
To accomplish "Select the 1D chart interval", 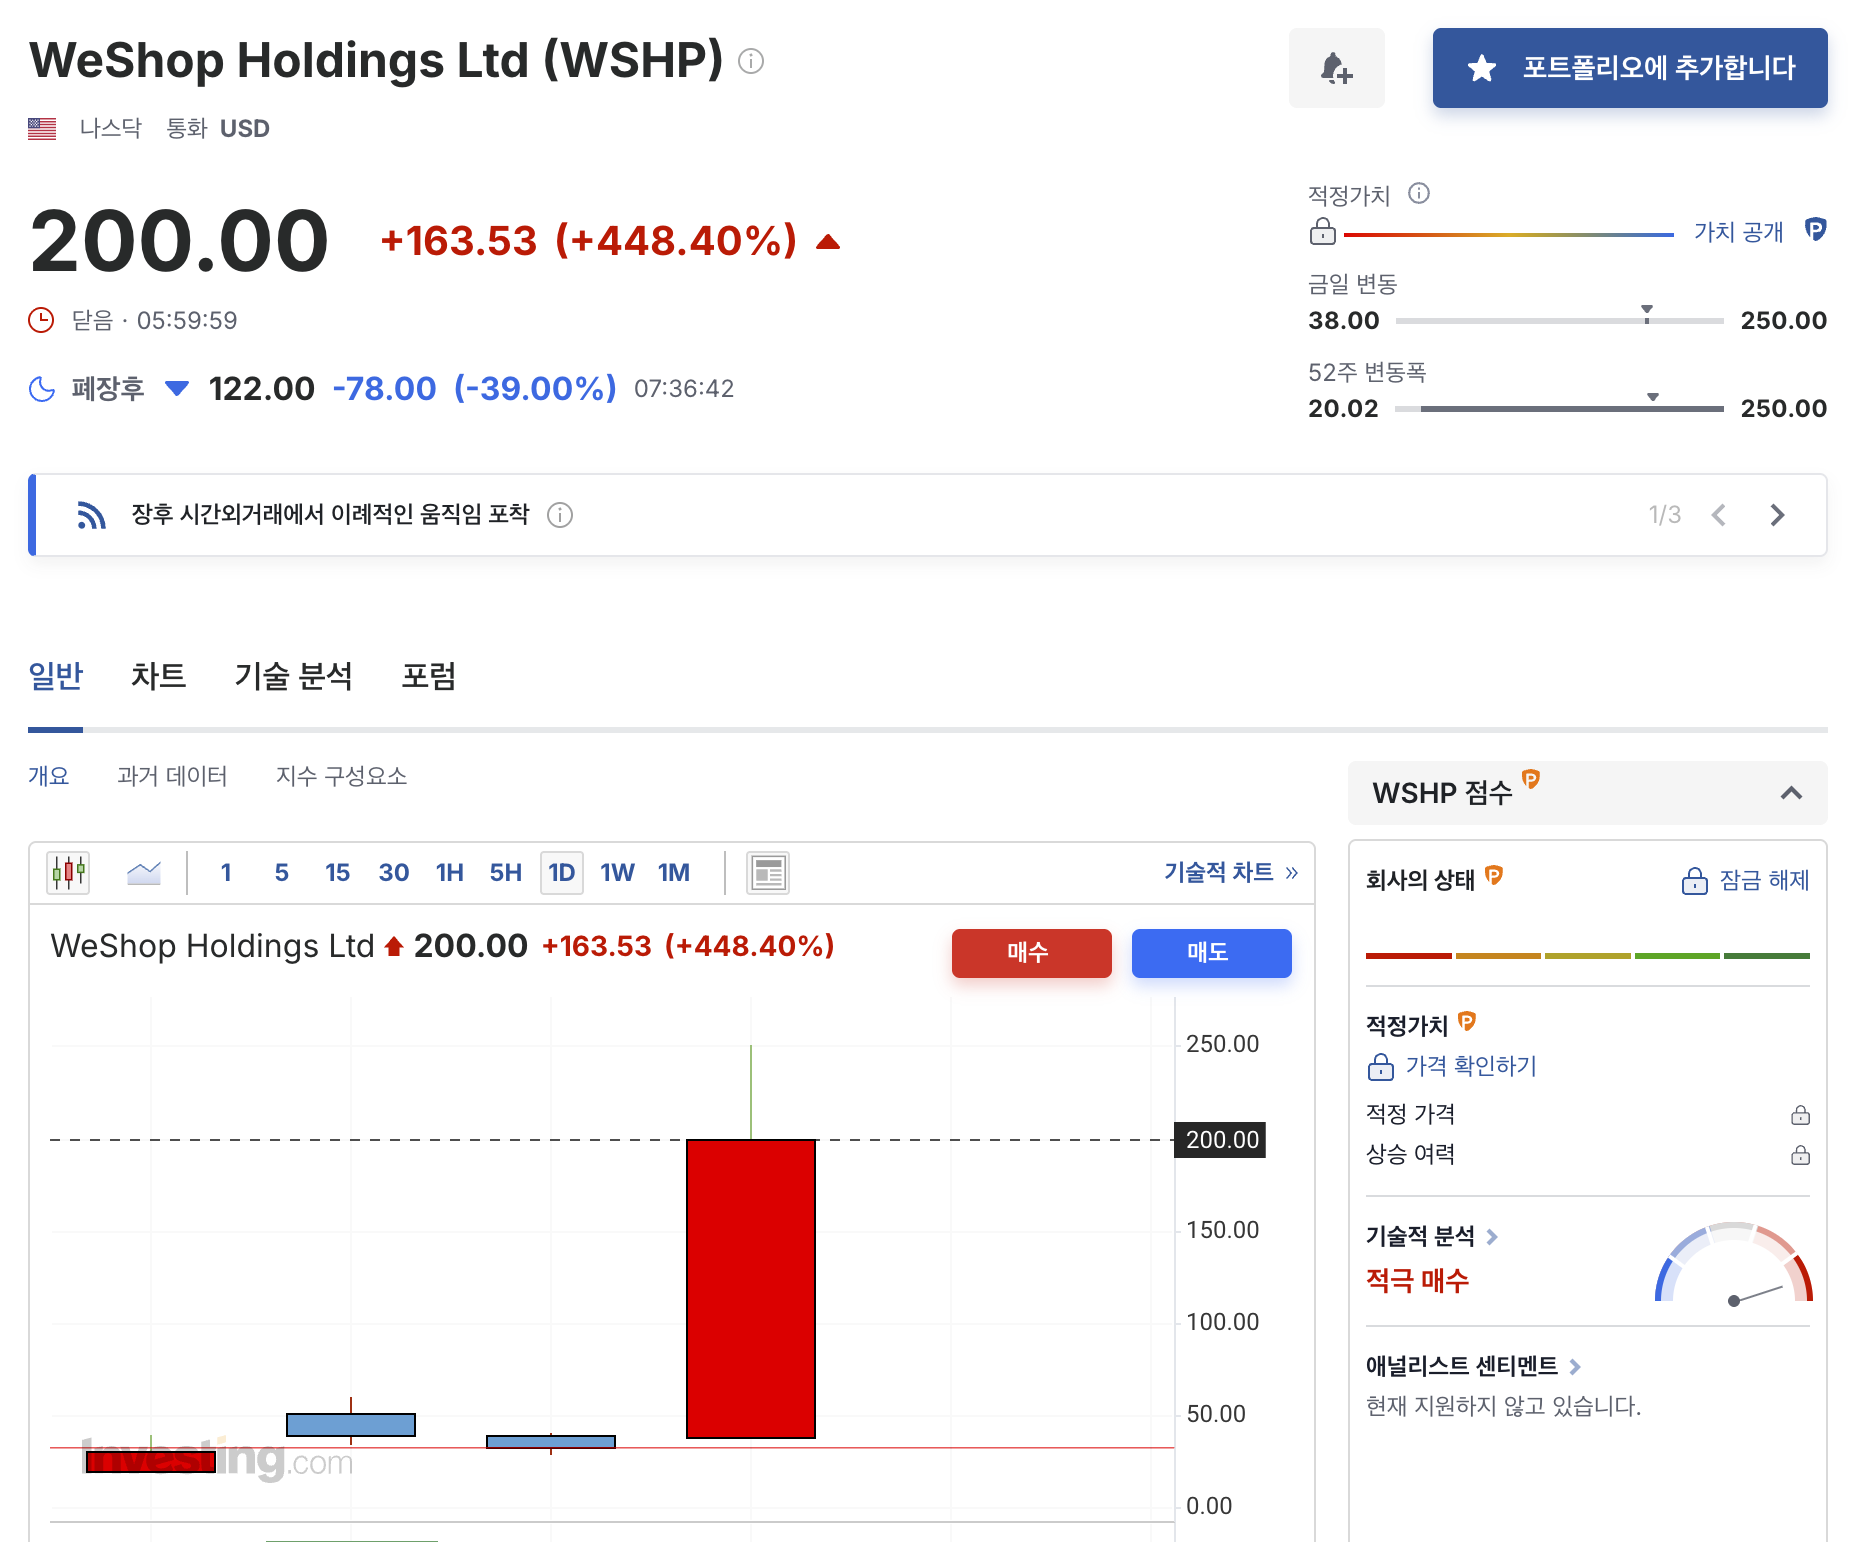I will point(562,873).
